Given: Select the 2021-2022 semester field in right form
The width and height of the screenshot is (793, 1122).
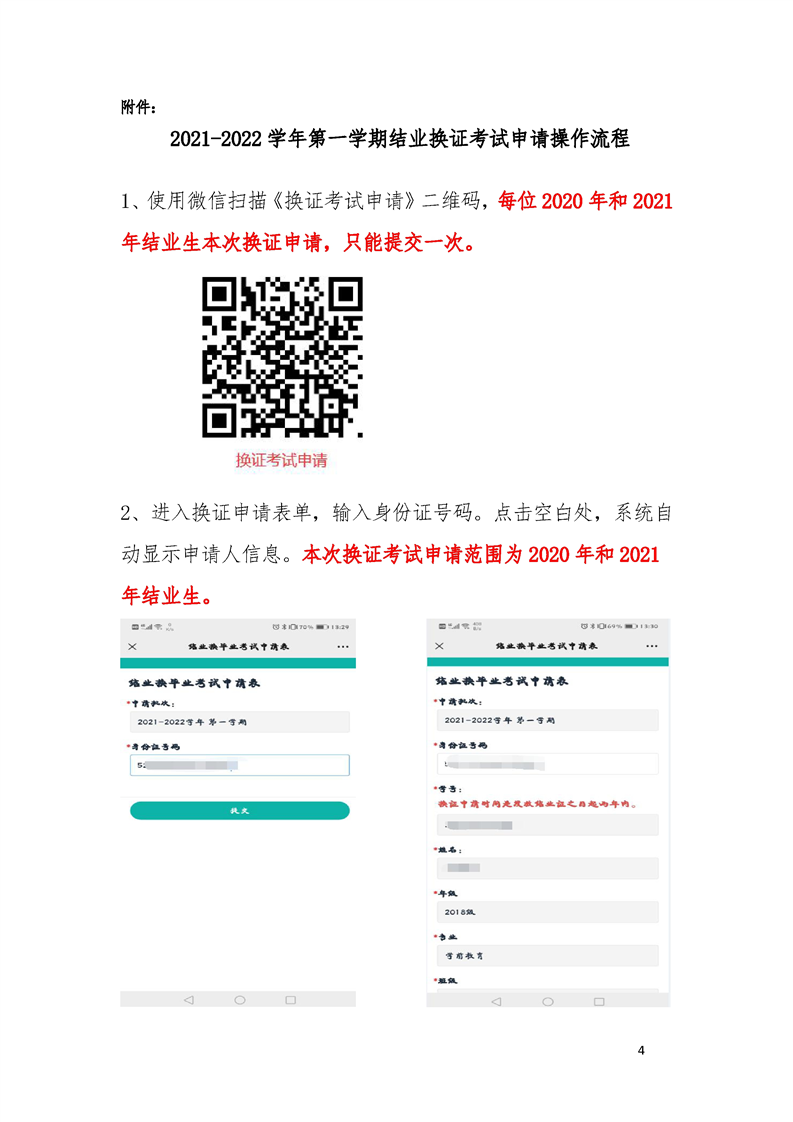Looking at the screenshot, I should [548, 720].
